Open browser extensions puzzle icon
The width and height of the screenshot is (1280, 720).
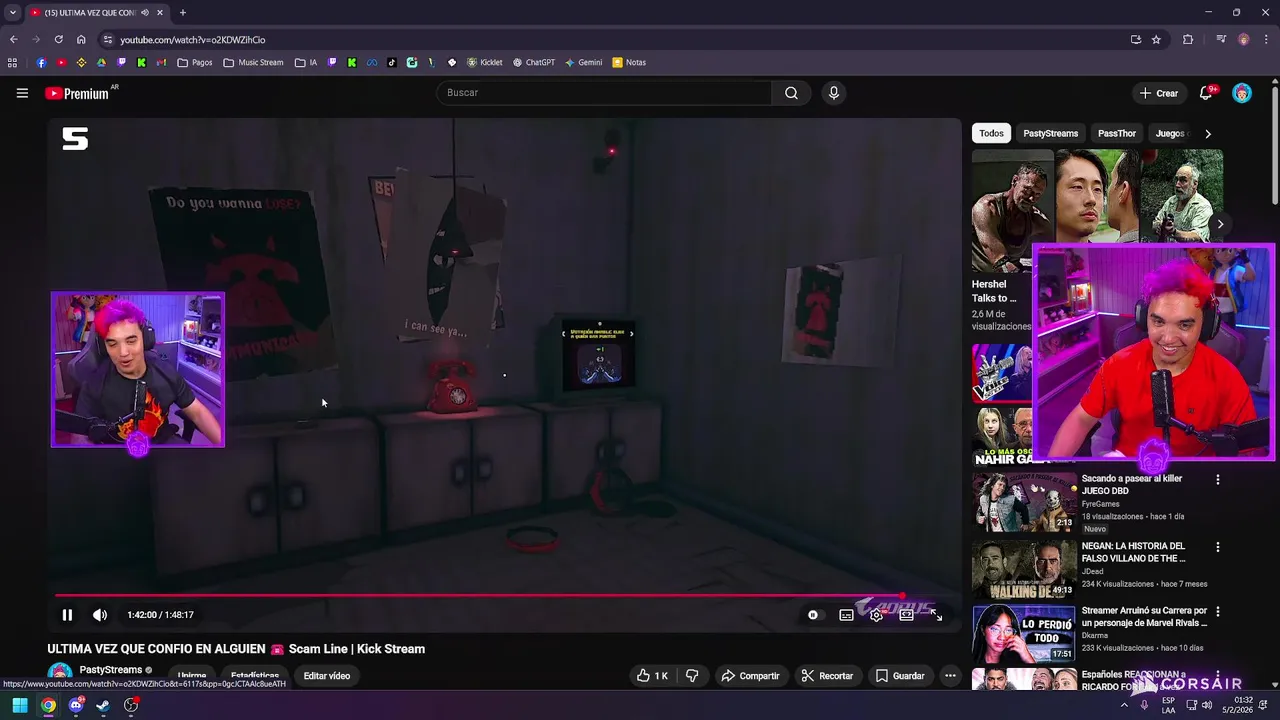[x=1188, y=40]
